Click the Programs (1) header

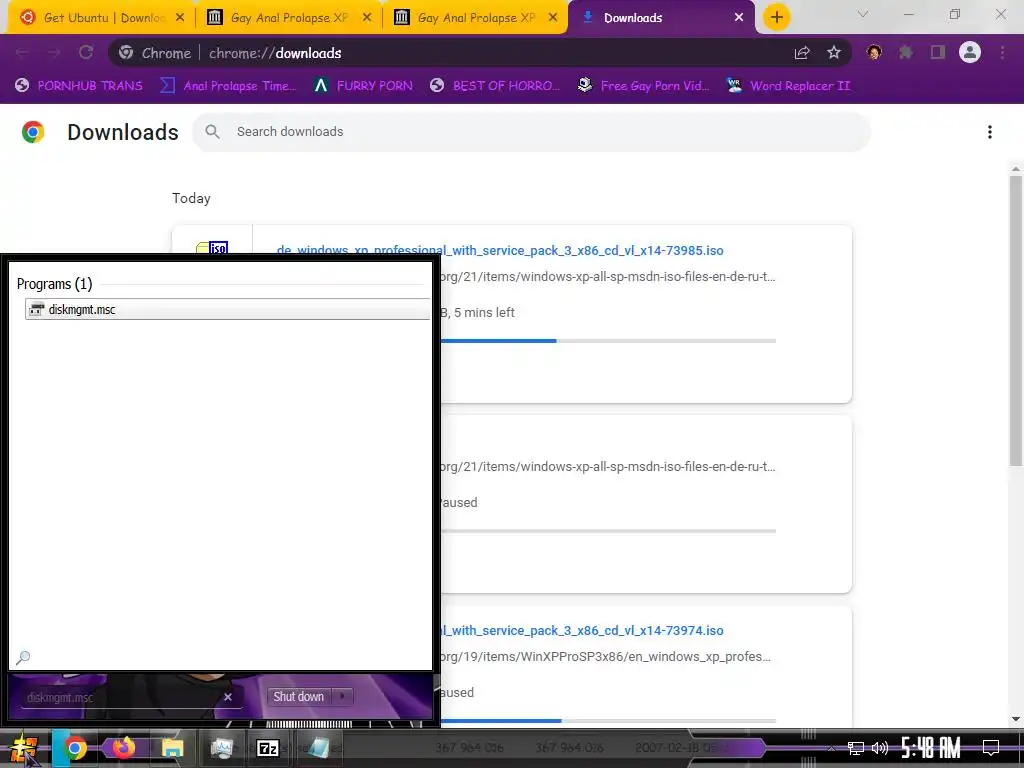click(x=54, y=284)
